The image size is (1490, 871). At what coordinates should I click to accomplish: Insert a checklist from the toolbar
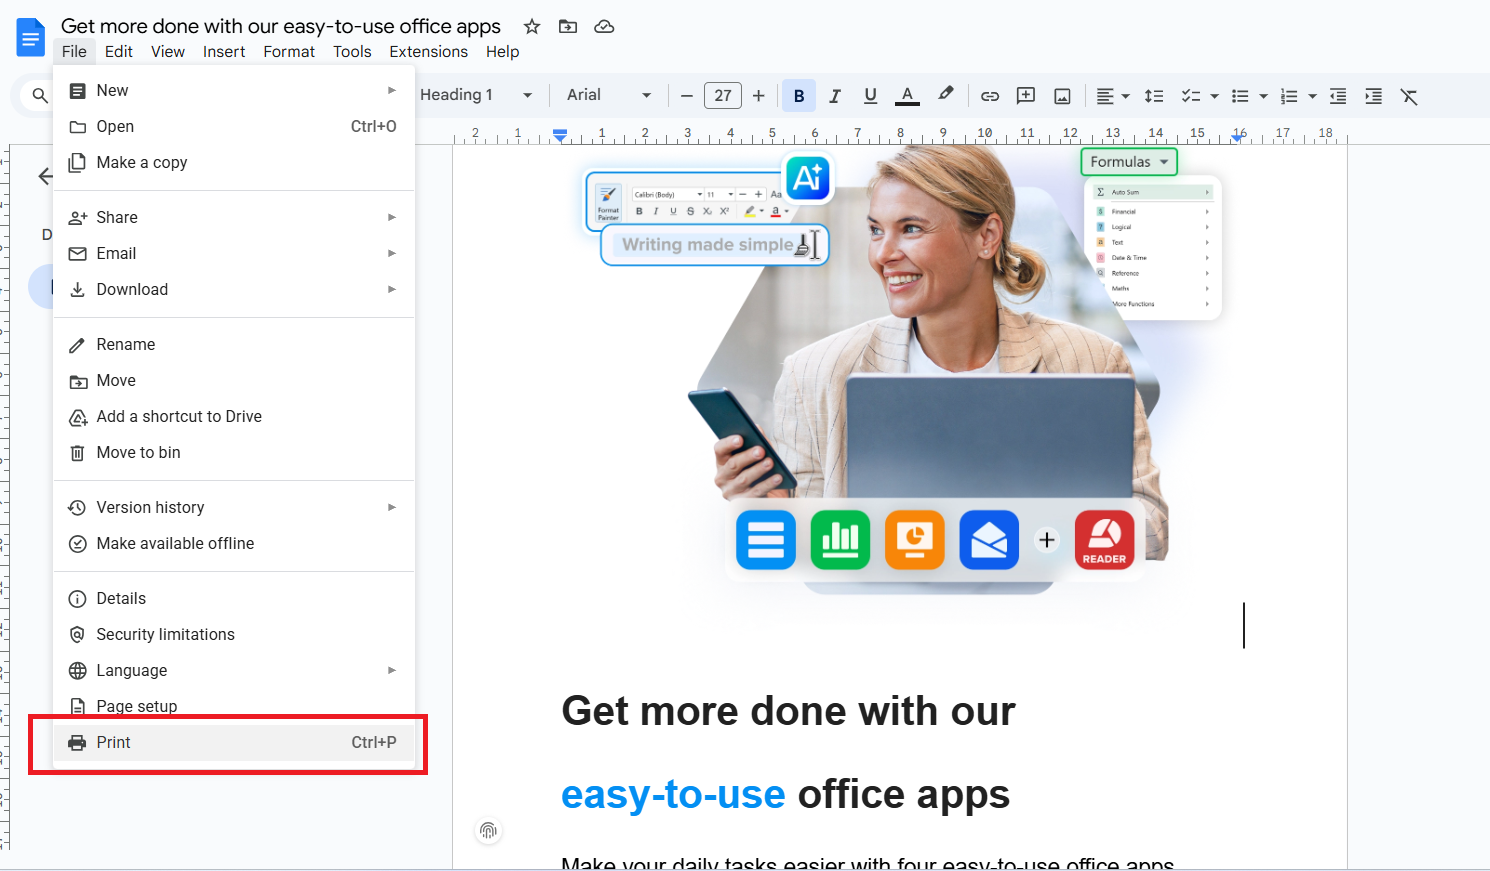point(1192,95)
